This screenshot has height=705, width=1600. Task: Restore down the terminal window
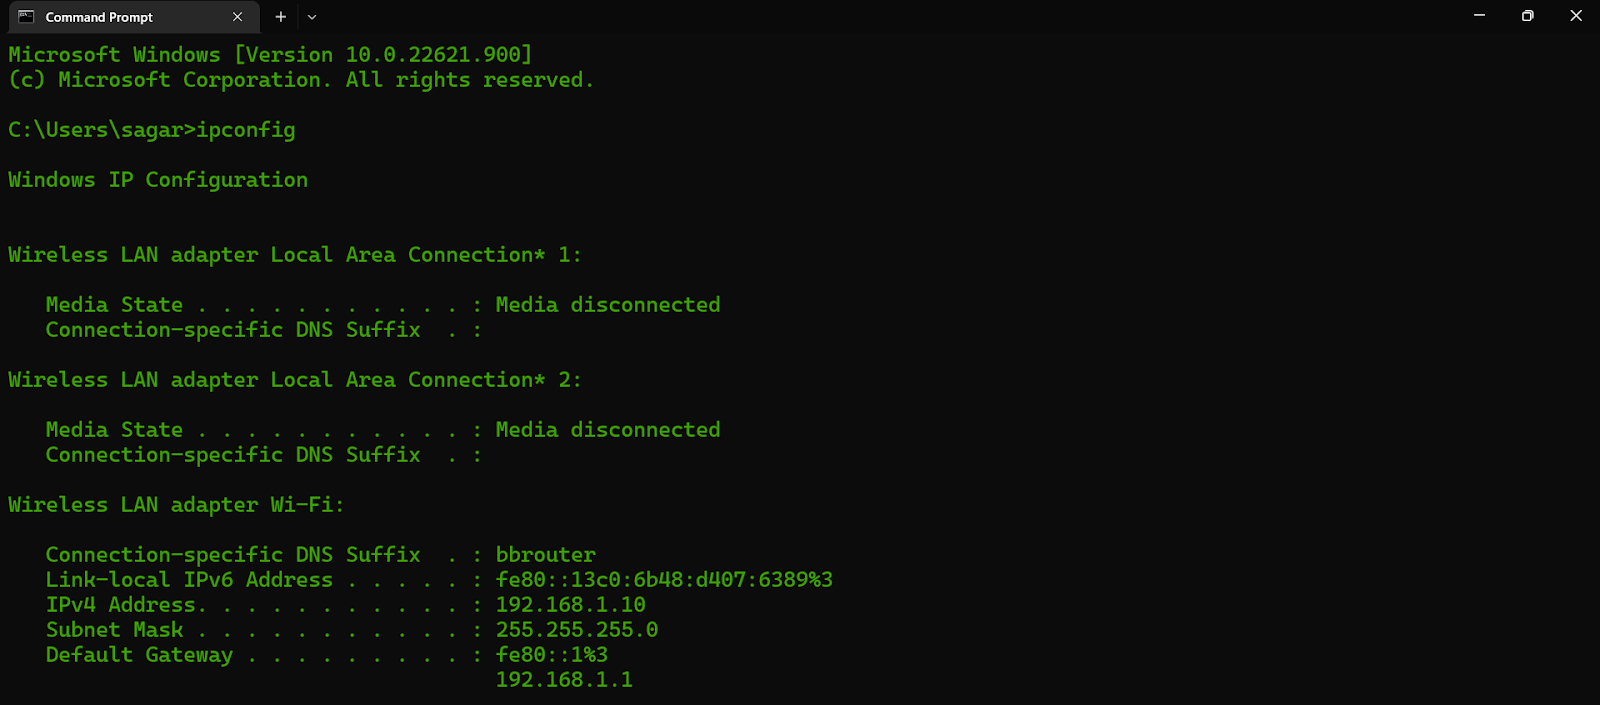[1527, 16]
